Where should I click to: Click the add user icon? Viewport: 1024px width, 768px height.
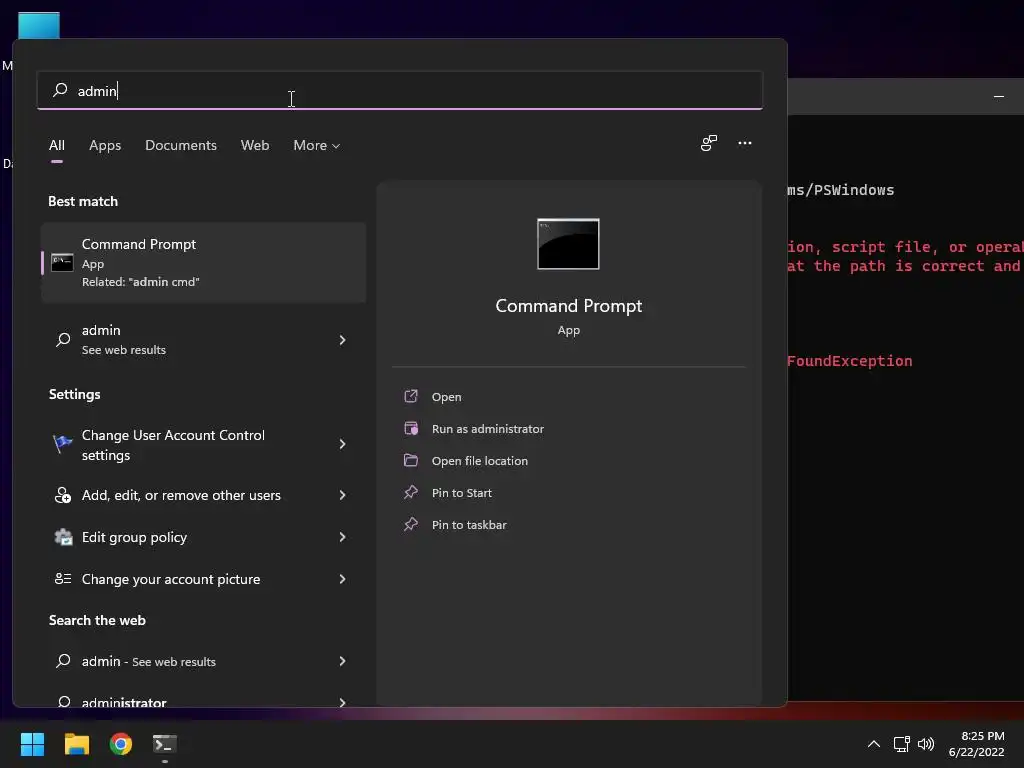tap(63, 495)
